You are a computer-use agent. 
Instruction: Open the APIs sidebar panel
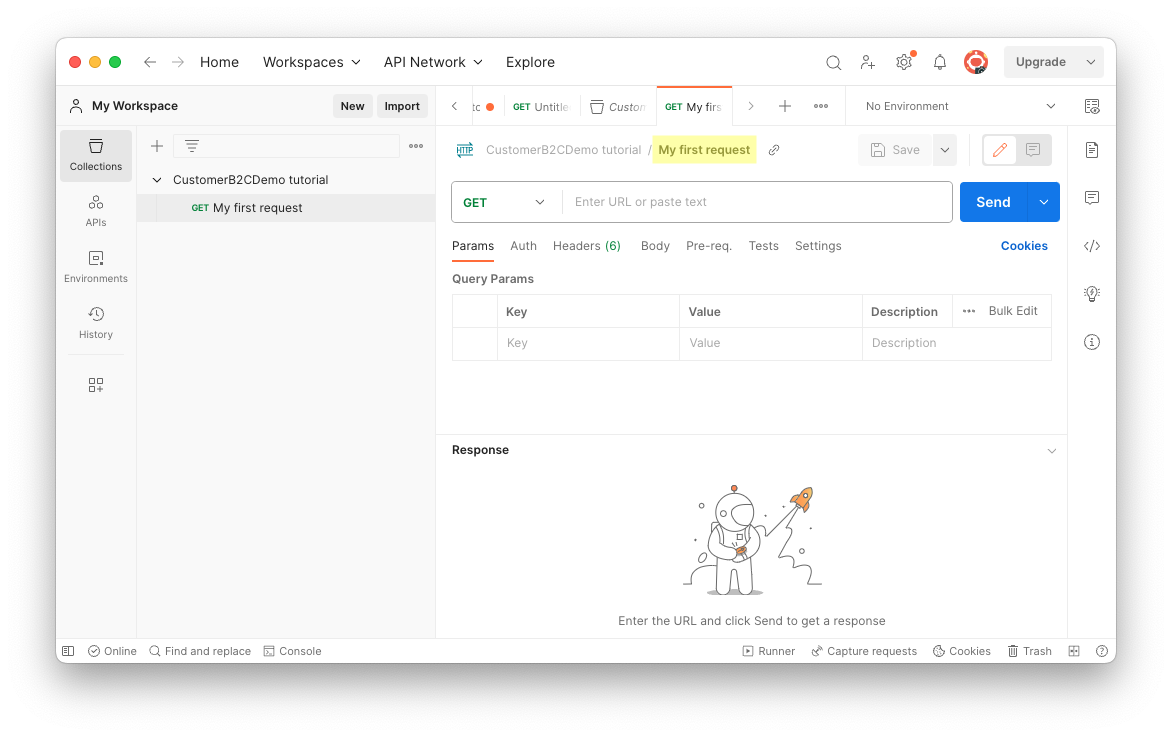96,212
